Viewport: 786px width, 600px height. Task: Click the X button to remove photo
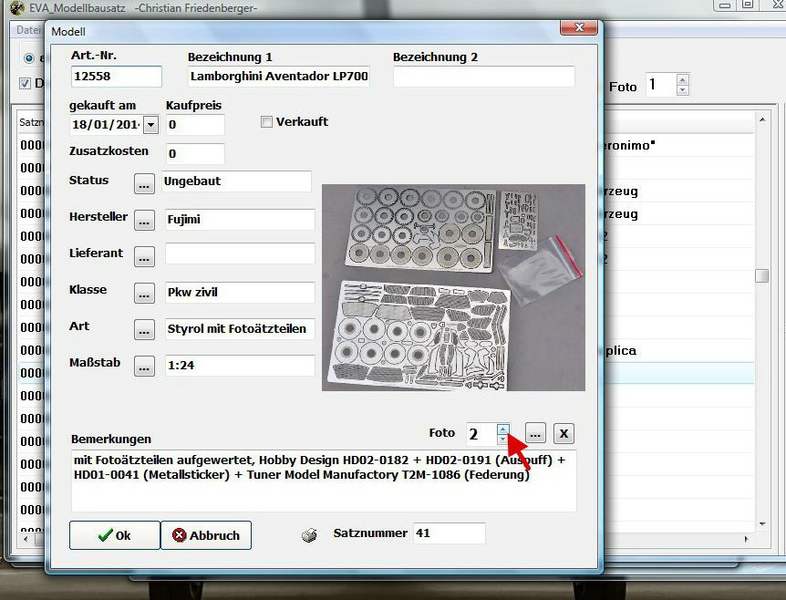point(563,434)
